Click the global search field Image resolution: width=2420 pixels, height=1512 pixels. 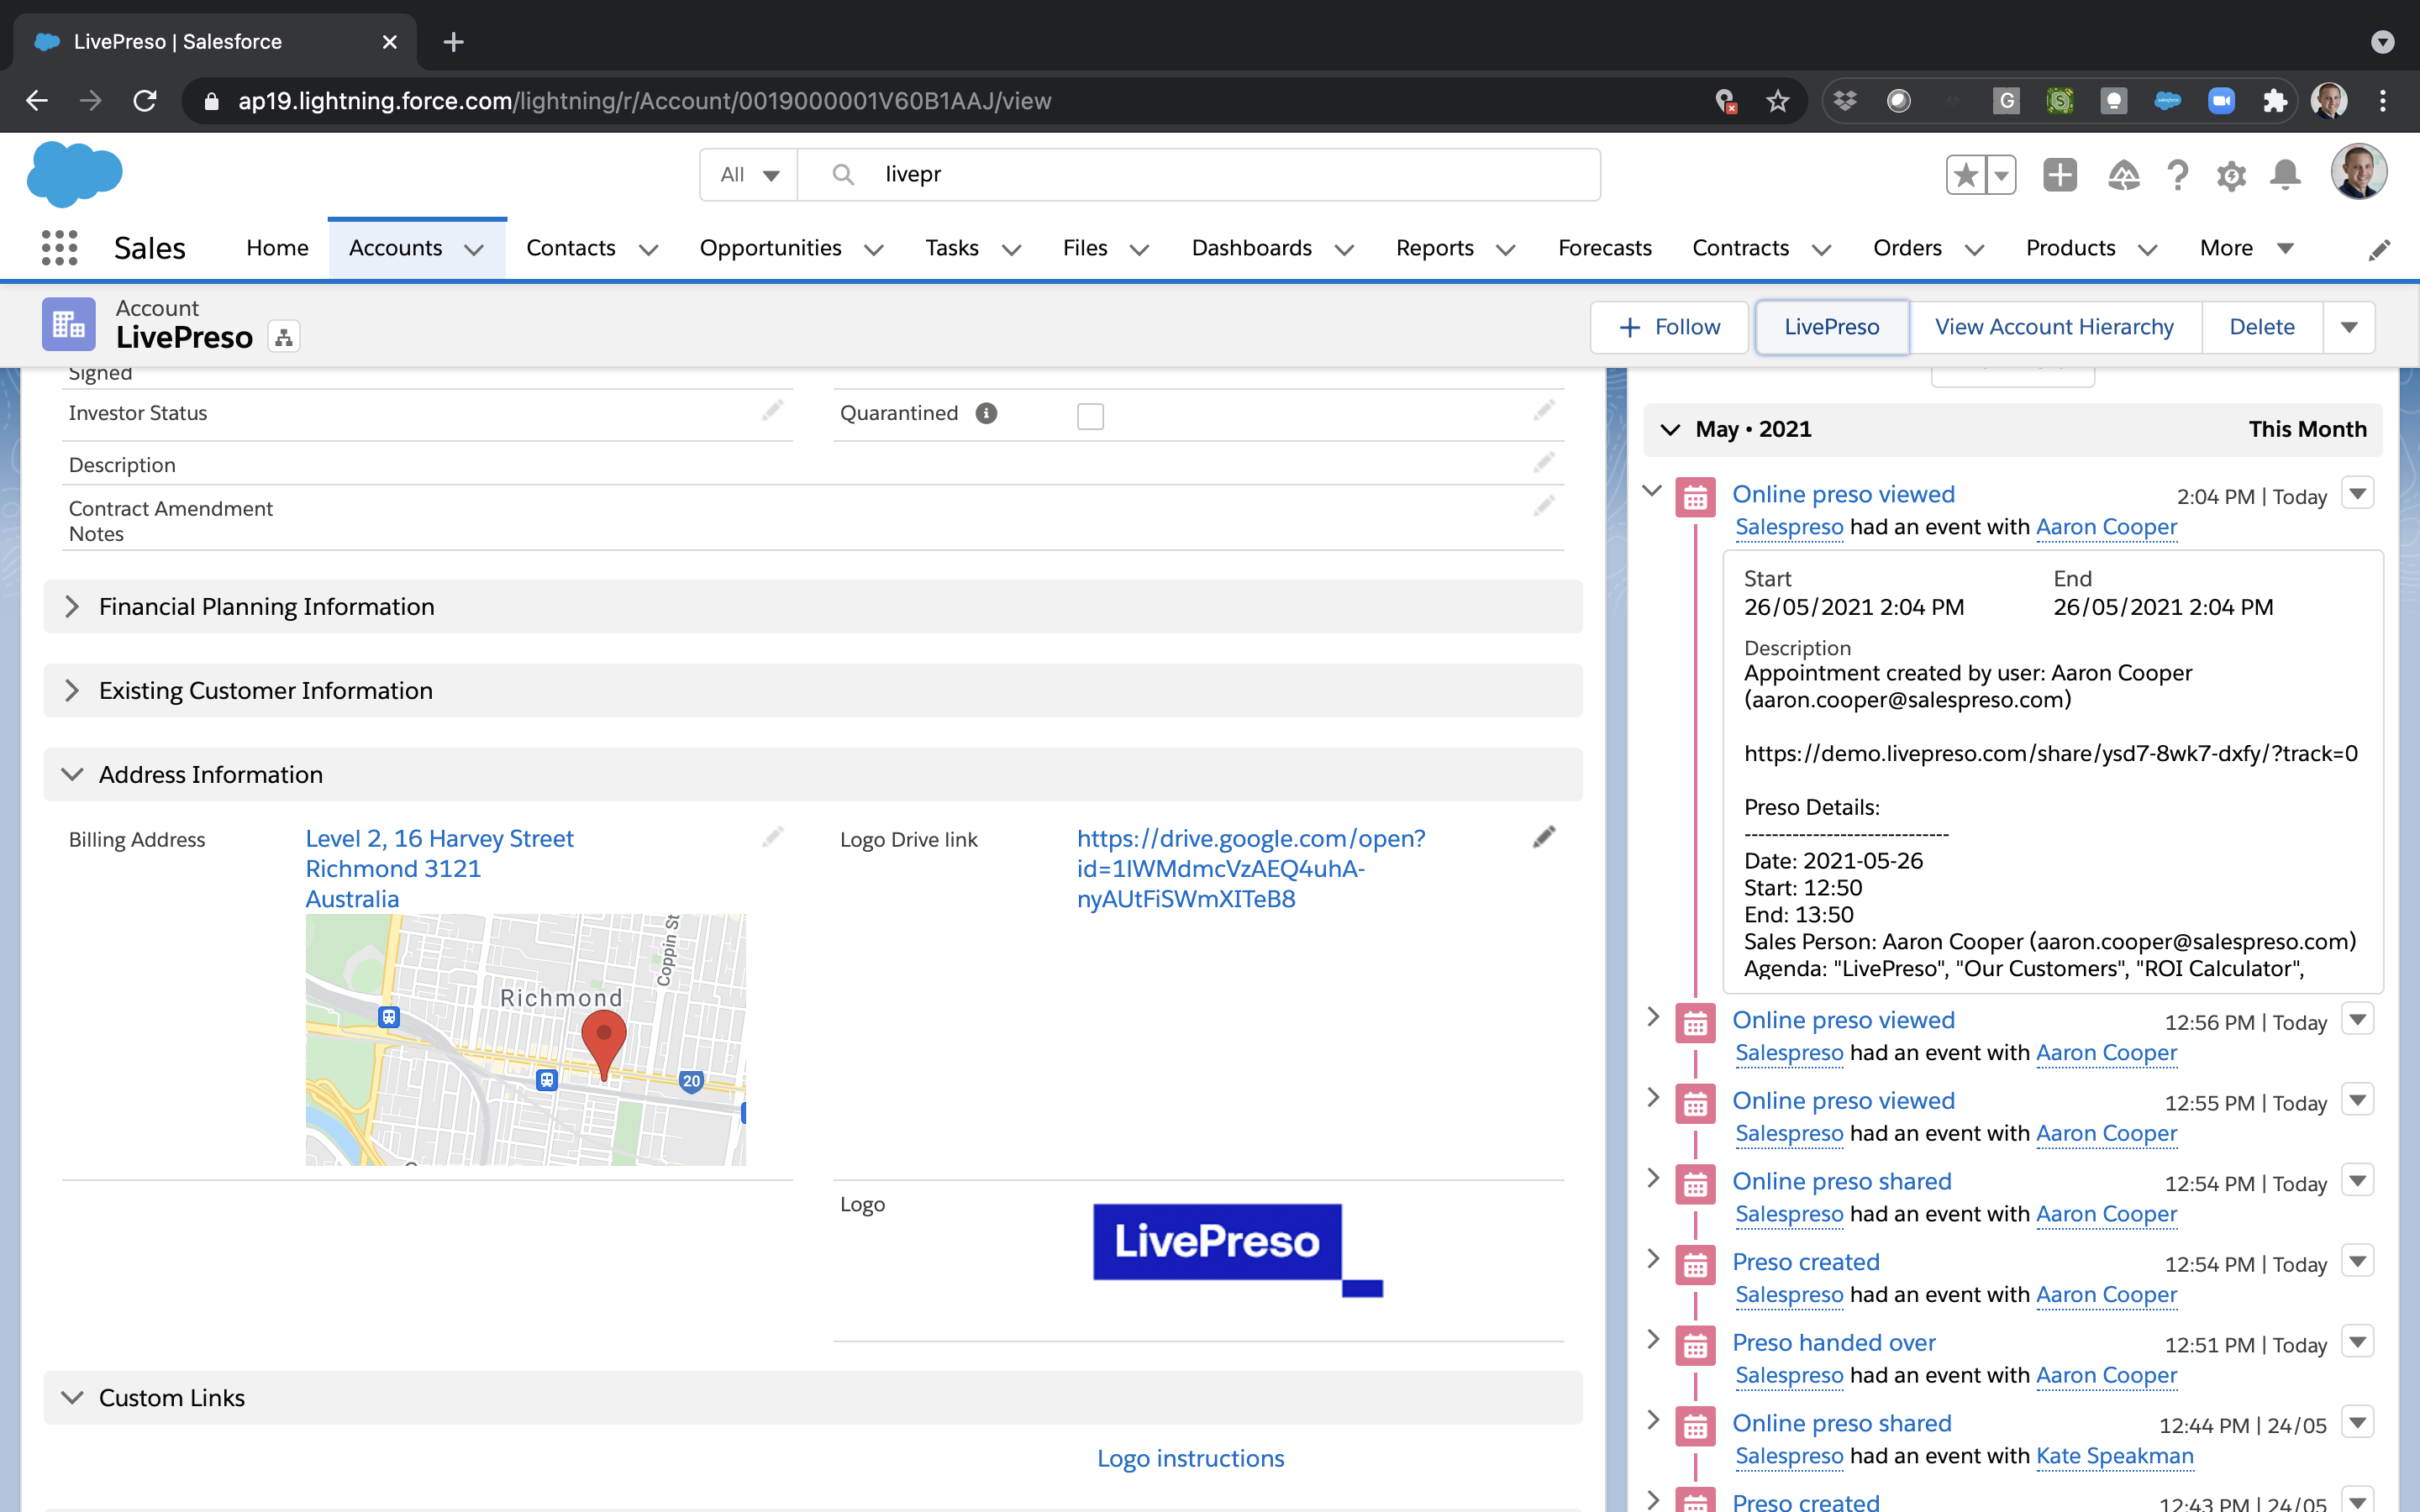1199,175
